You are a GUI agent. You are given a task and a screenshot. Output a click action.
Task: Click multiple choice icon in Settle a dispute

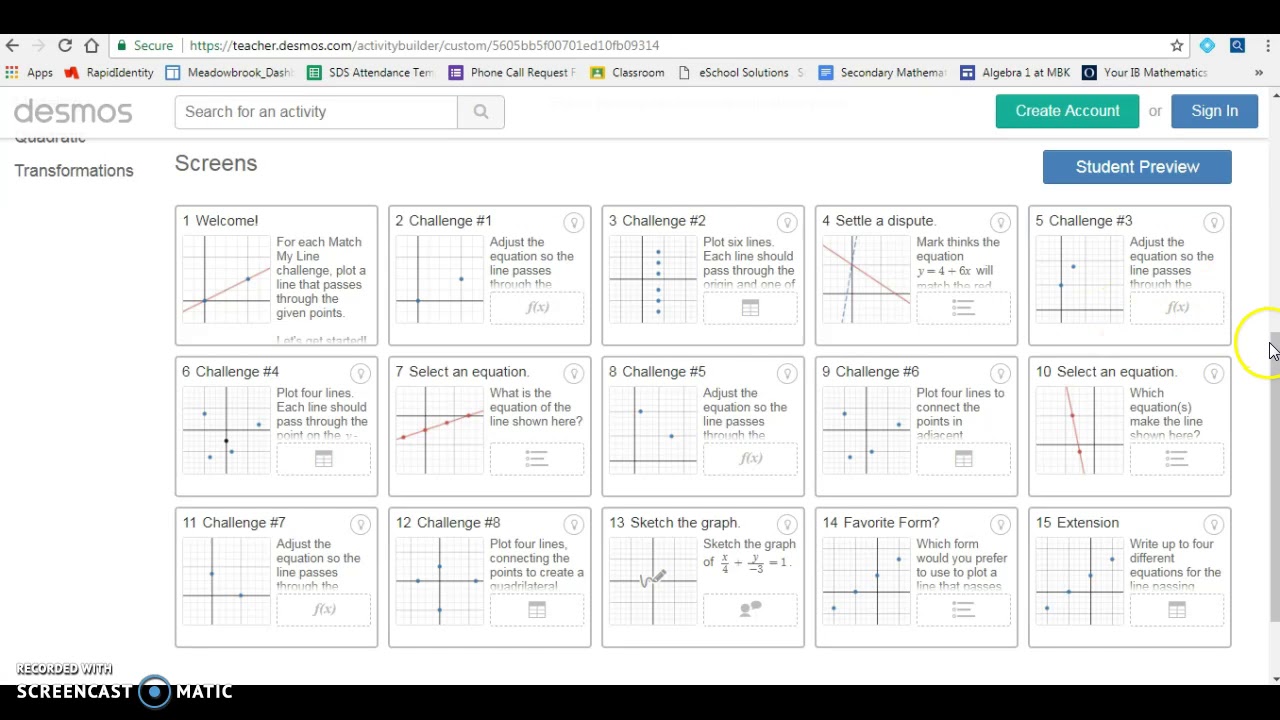click(x=963, y=308)
